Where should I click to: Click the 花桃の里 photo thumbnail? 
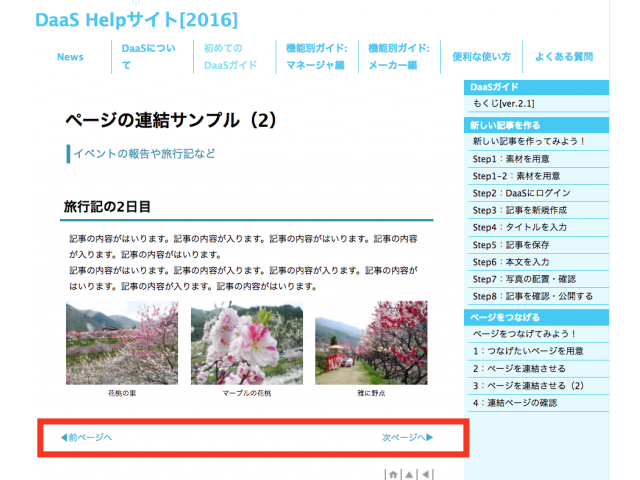click(x=122, y=343)
